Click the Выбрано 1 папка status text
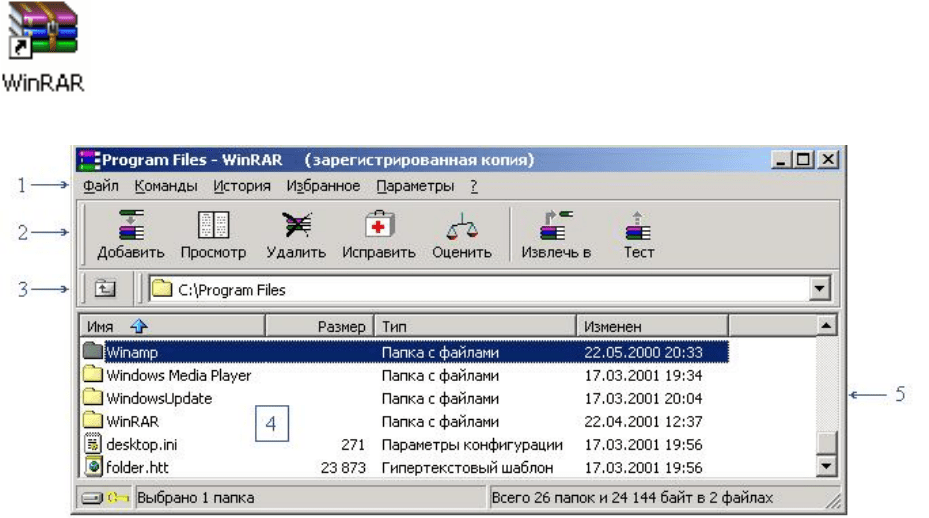Image resolution: width=929 pixels, height=518 pixels. (x=196, y=497)
